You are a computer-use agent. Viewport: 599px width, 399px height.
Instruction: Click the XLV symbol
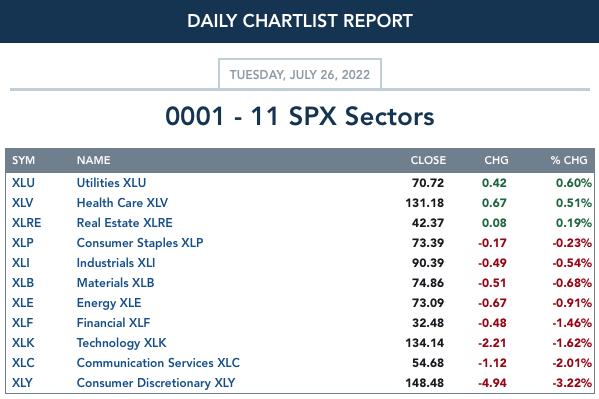pos(22,203)
